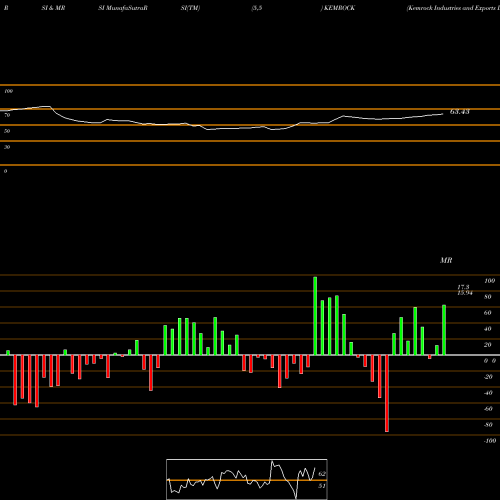Image resolution: width=500 pixels, height=500 pixels.
Task: Click the 70 level label on RSI axis
Action: pyautogui.click(x=7, y=115)
